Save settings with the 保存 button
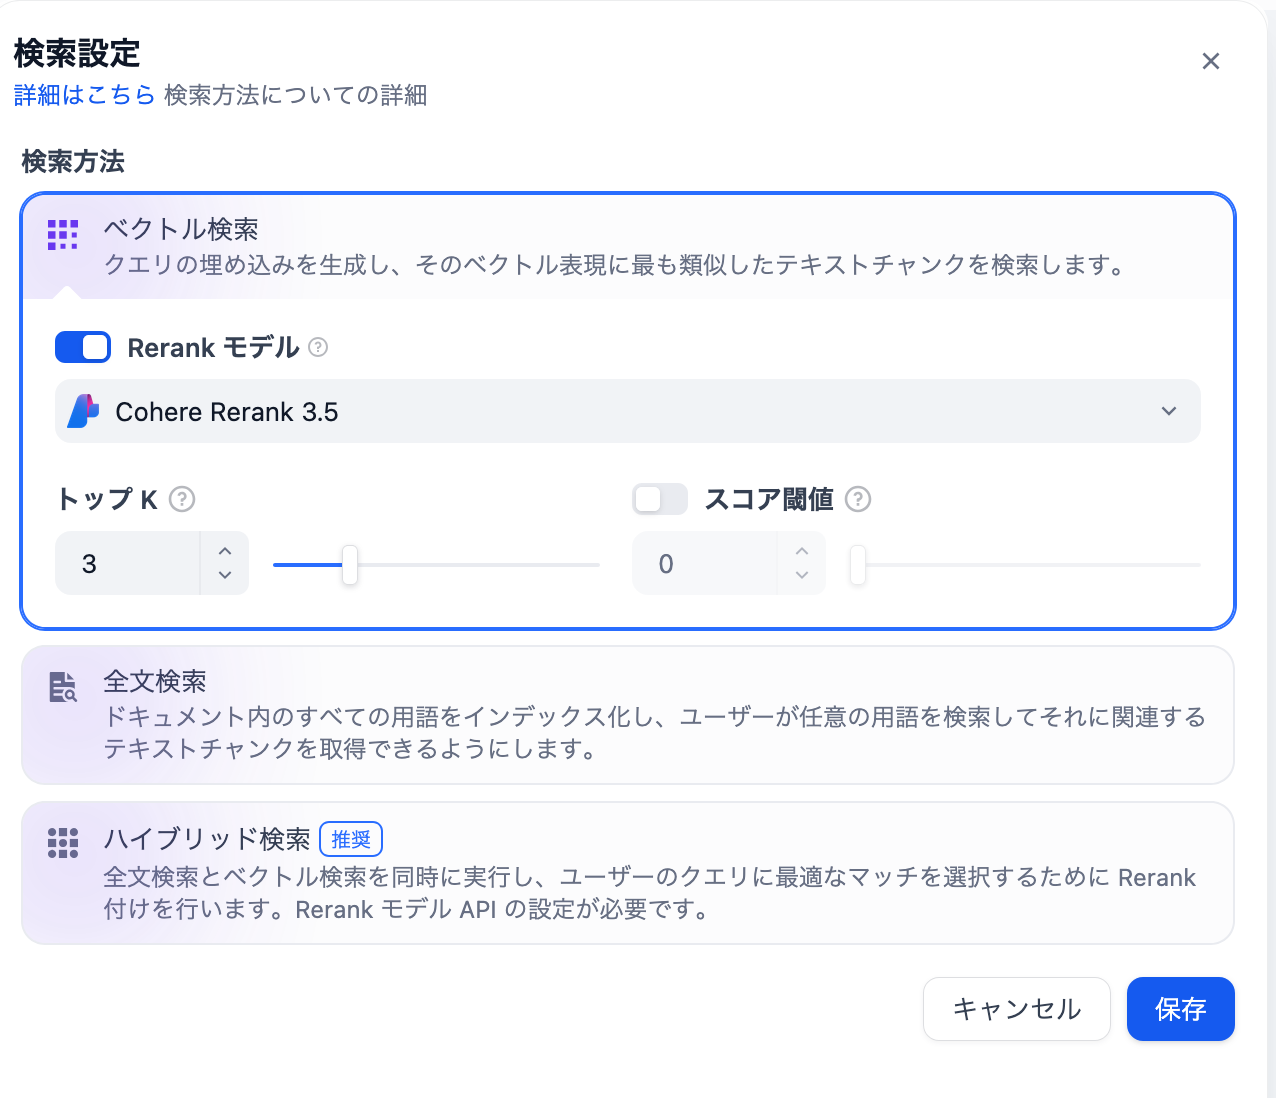 (x=1181, y=1009)
